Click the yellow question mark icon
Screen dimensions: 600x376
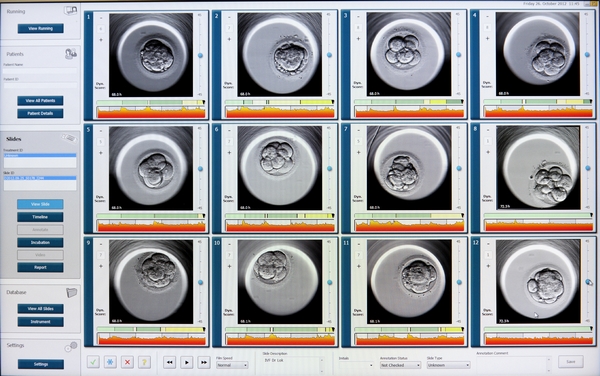point(144,362)
